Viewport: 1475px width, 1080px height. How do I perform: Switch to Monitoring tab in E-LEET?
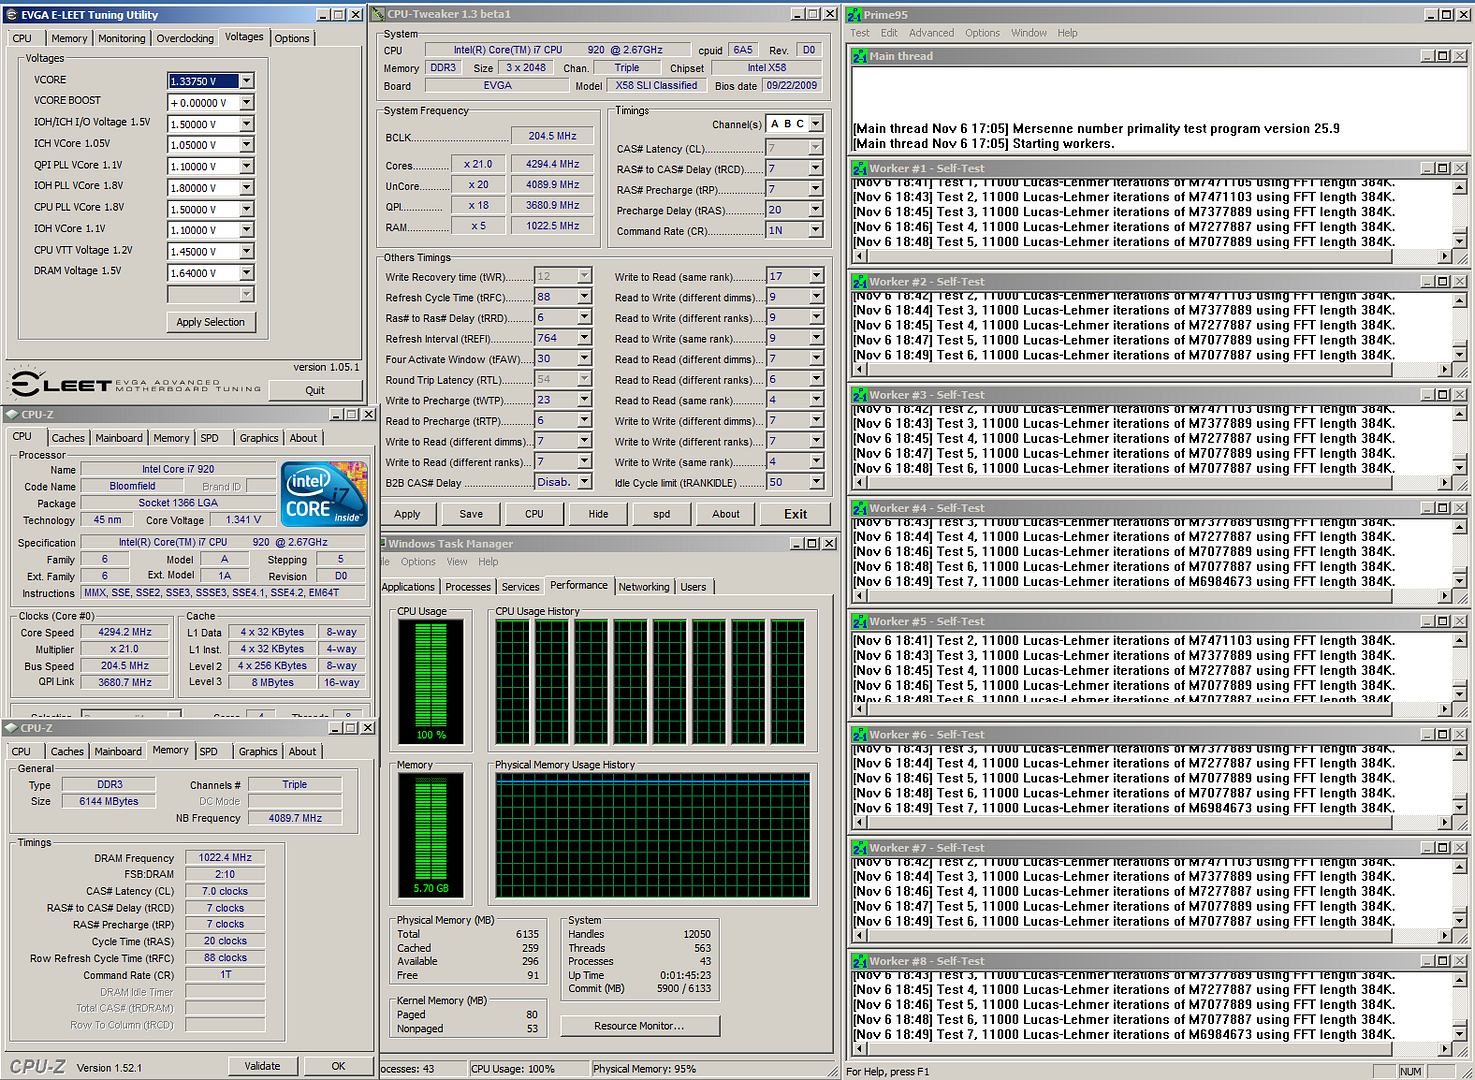(x=122, y=38)
